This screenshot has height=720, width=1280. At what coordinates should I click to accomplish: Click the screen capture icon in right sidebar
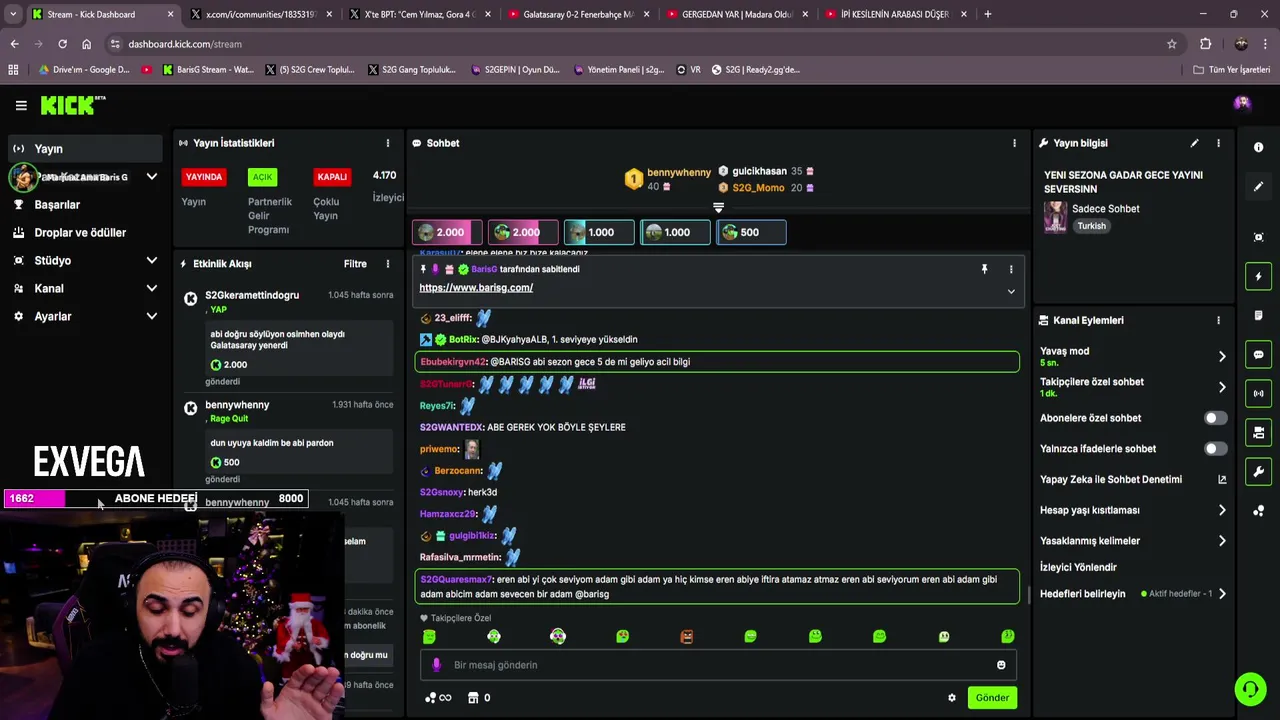coord(1258,237)
